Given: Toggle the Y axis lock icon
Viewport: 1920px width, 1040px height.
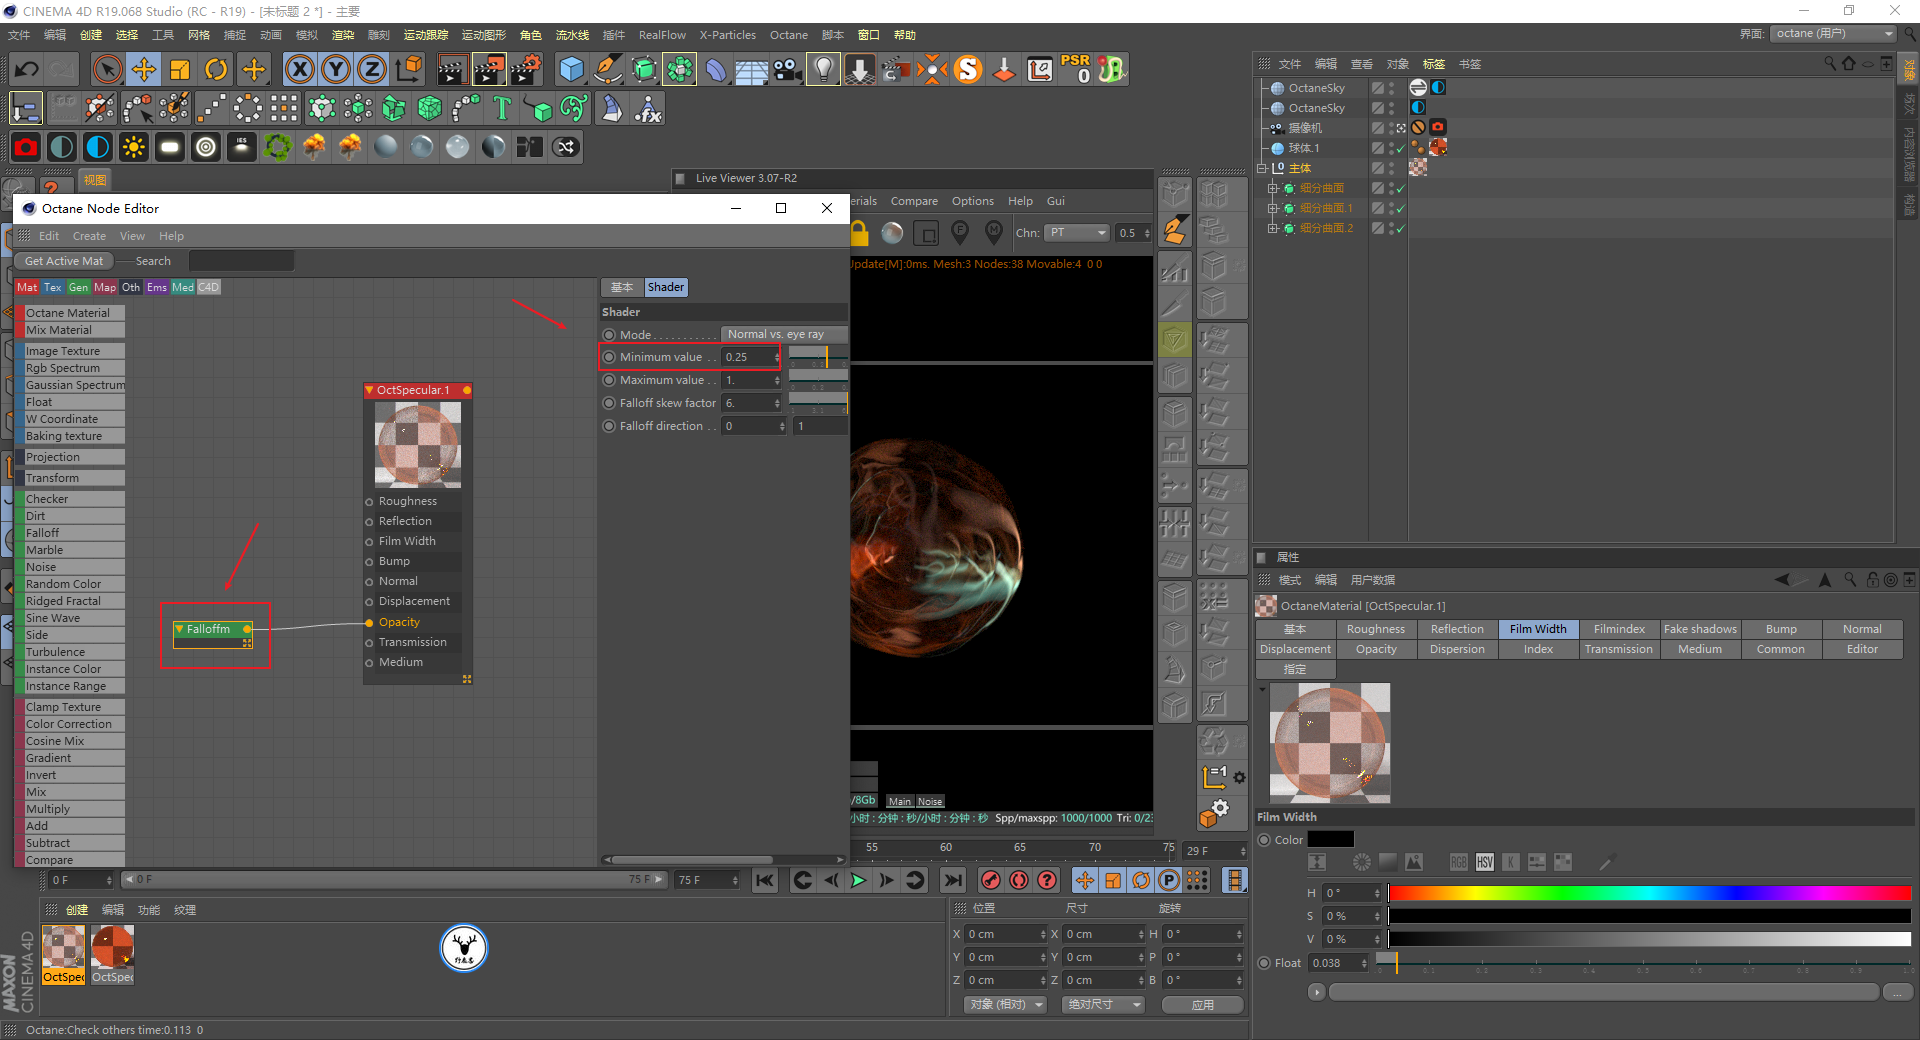Looking at the screenshot, I should click(336, 69).
